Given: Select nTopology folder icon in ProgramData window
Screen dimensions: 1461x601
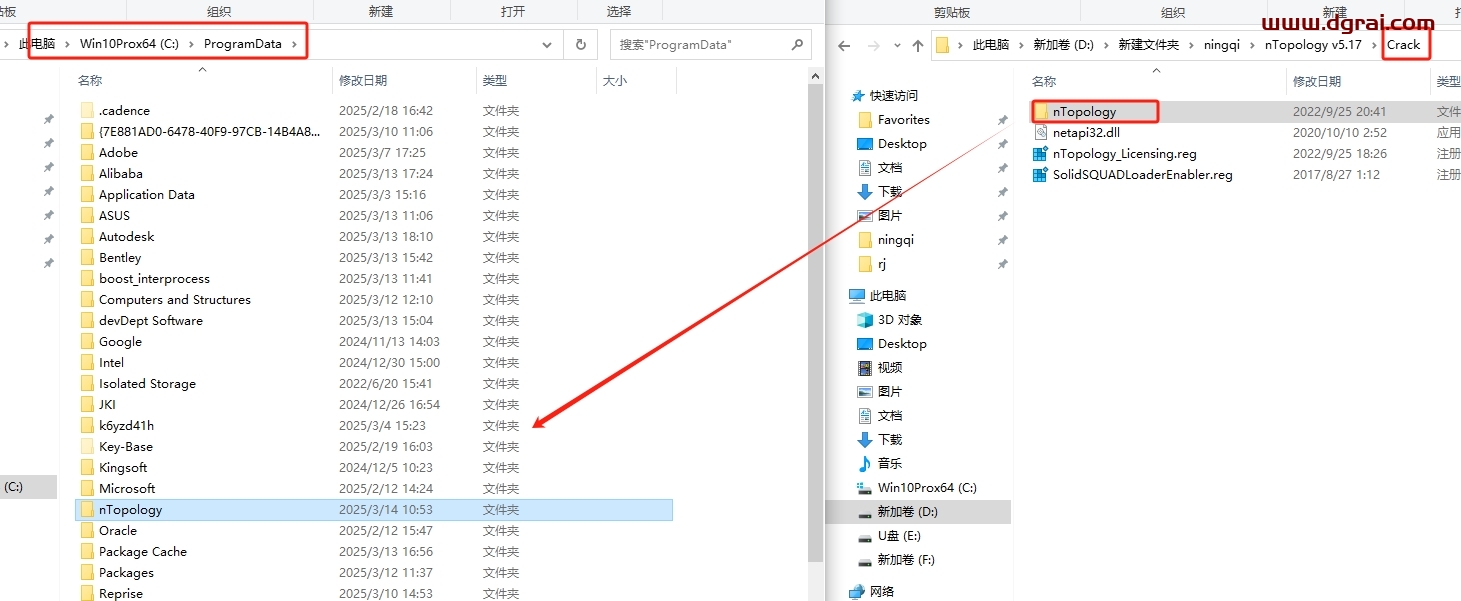Looking at the screenshot, I should (x=87, y=510).
